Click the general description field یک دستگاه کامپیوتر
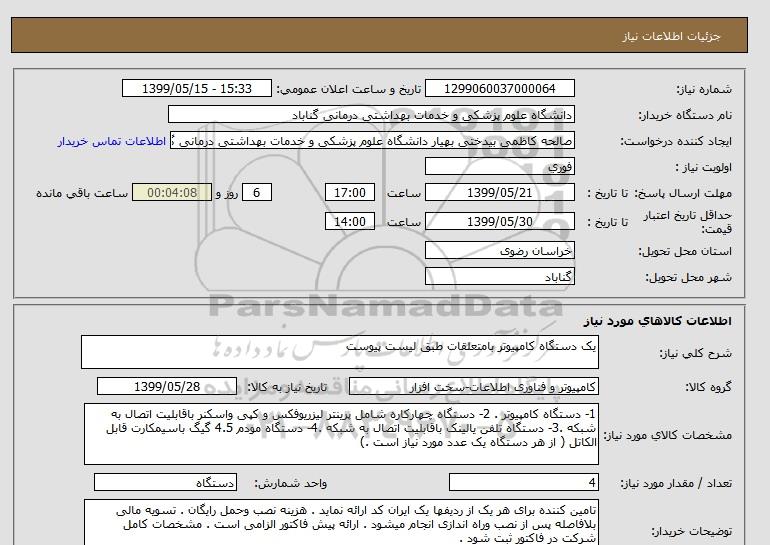Viewport: 770px width, 545px height. point(340,352)
